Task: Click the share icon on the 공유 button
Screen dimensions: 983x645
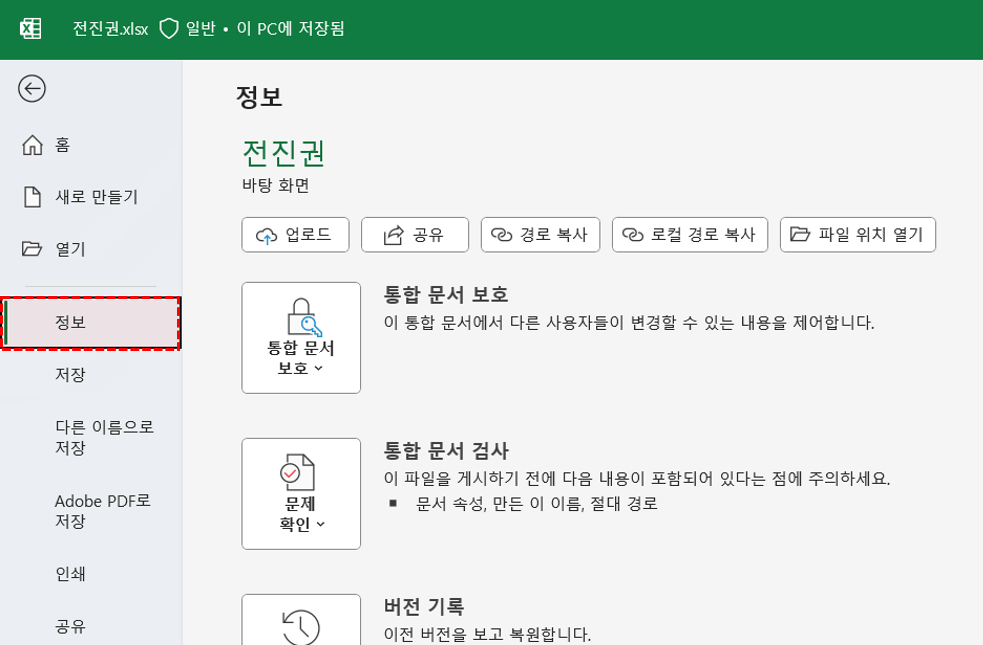Action: point(391,234)
